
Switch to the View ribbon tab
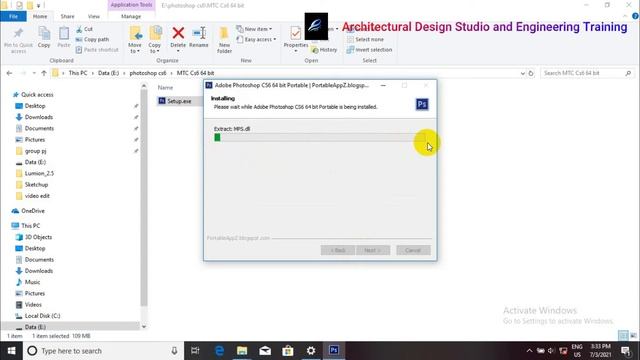[94, 16]
